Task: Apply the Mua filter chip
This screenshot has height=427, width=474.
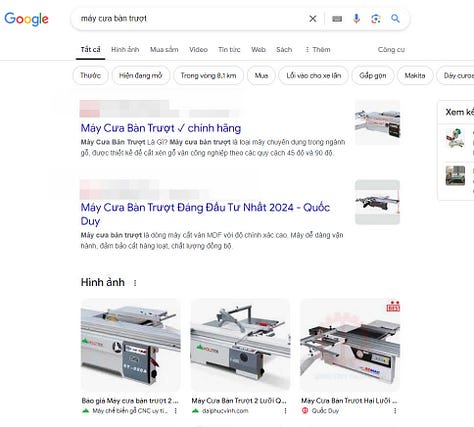Action: click(261, 76)
